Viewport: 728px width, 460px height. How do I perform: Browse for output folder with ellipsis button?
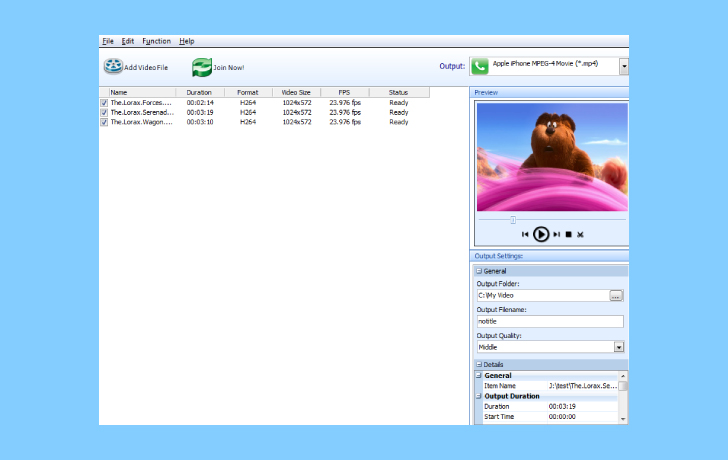pos(616,296)
